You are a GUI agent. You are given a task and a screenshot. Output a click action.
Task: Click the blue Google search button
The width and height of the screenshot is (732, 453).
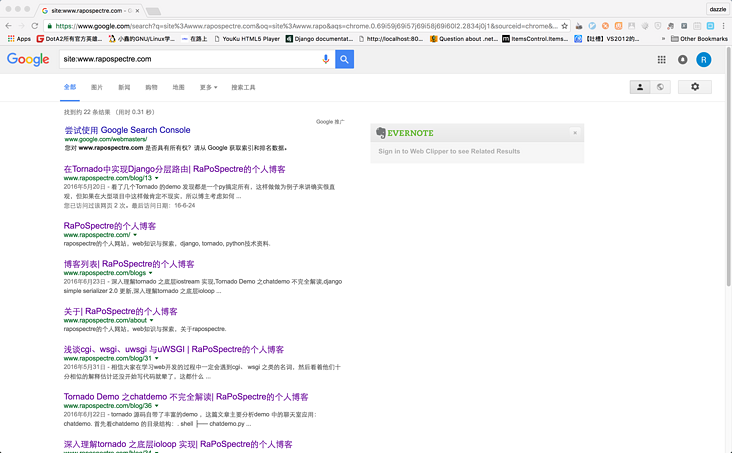(345, 60)
